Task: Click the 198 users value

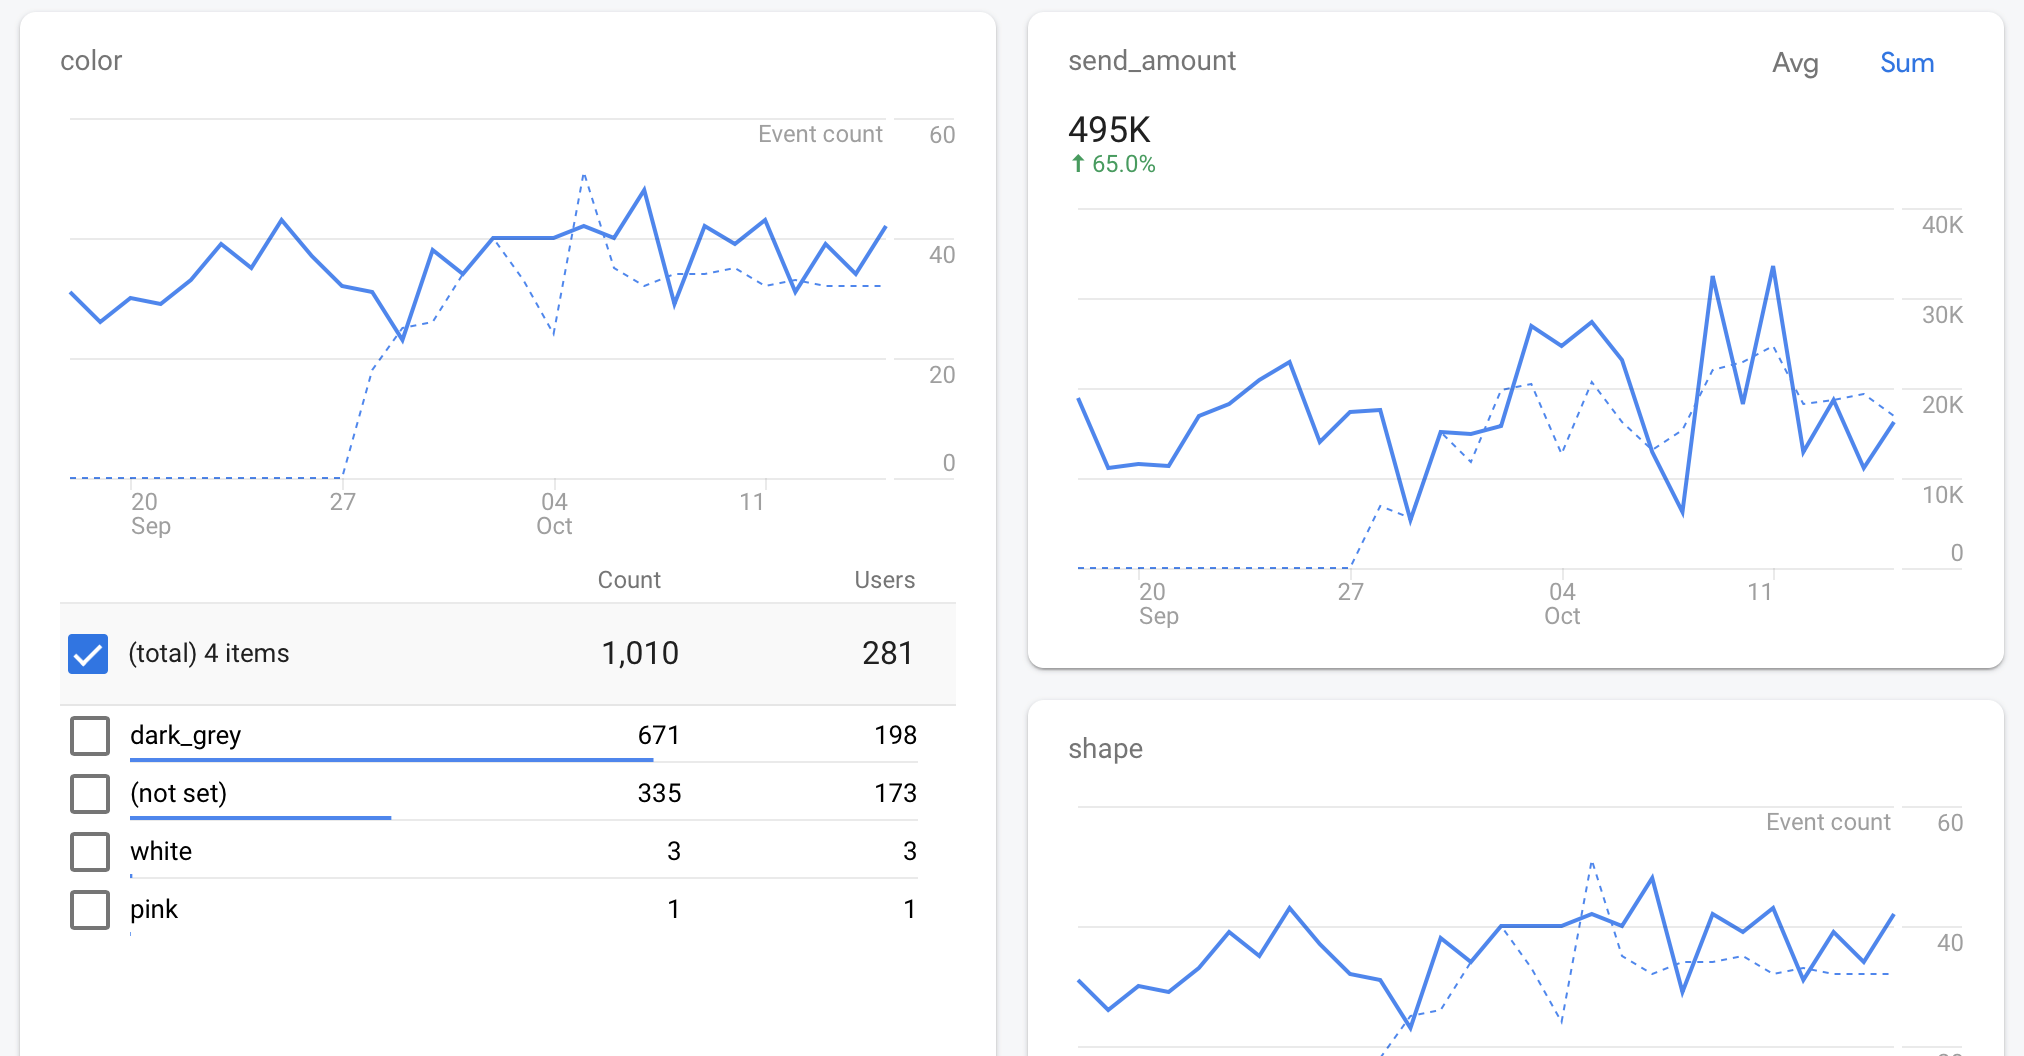Action: [895, 735]
